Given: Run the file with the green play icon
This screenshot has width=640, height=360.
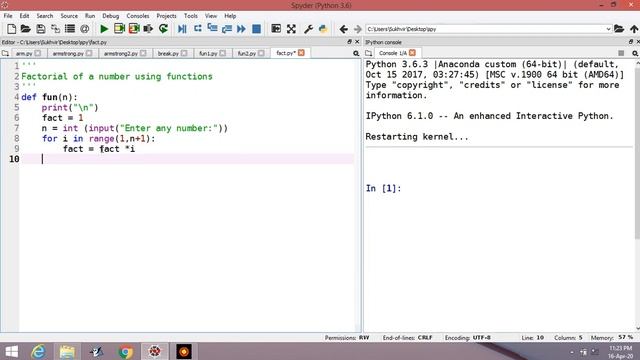Looking at the screenshot, I should (x=104, y=29).
